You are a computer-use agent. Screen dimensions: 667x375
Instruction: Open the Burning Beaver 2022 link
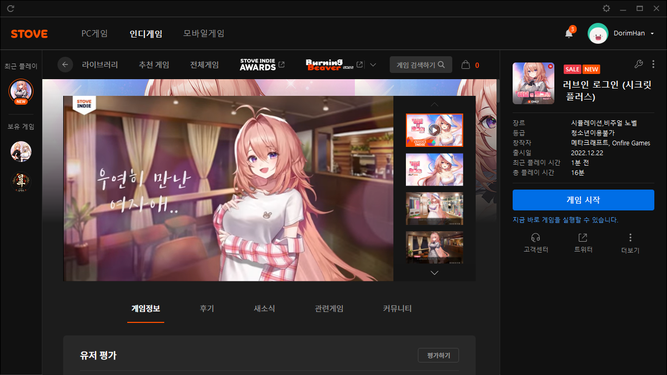(334, 65)
